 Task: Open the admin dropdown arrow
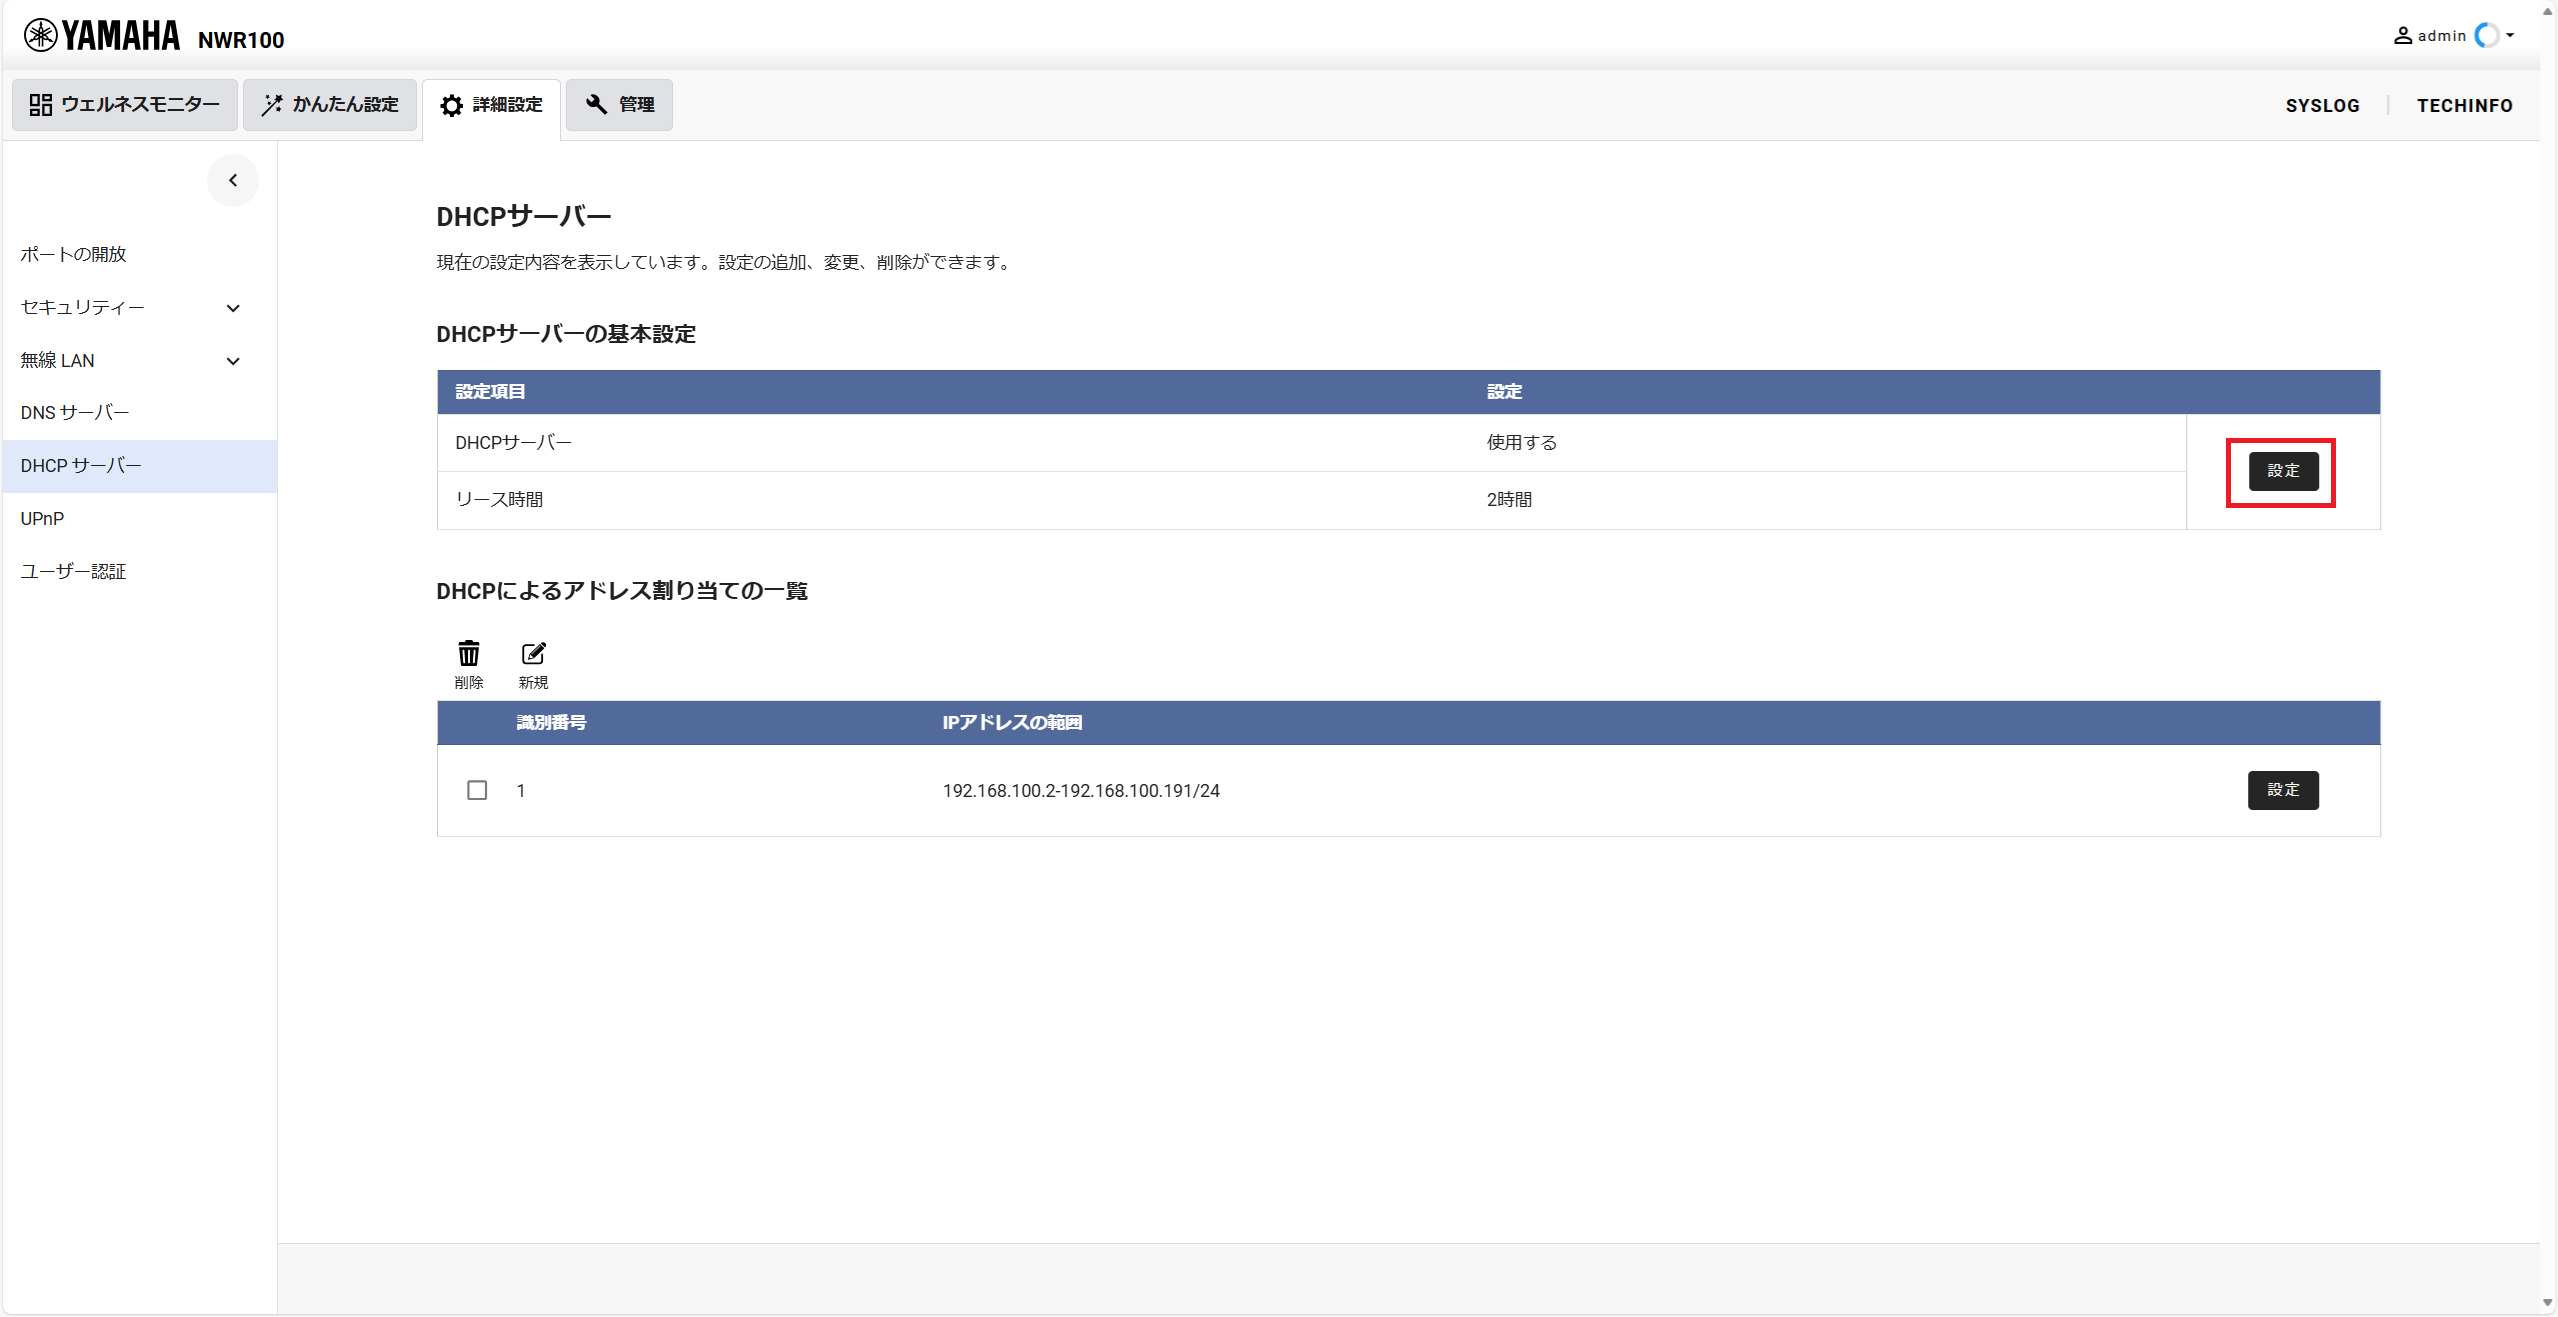coord(2511,36)
